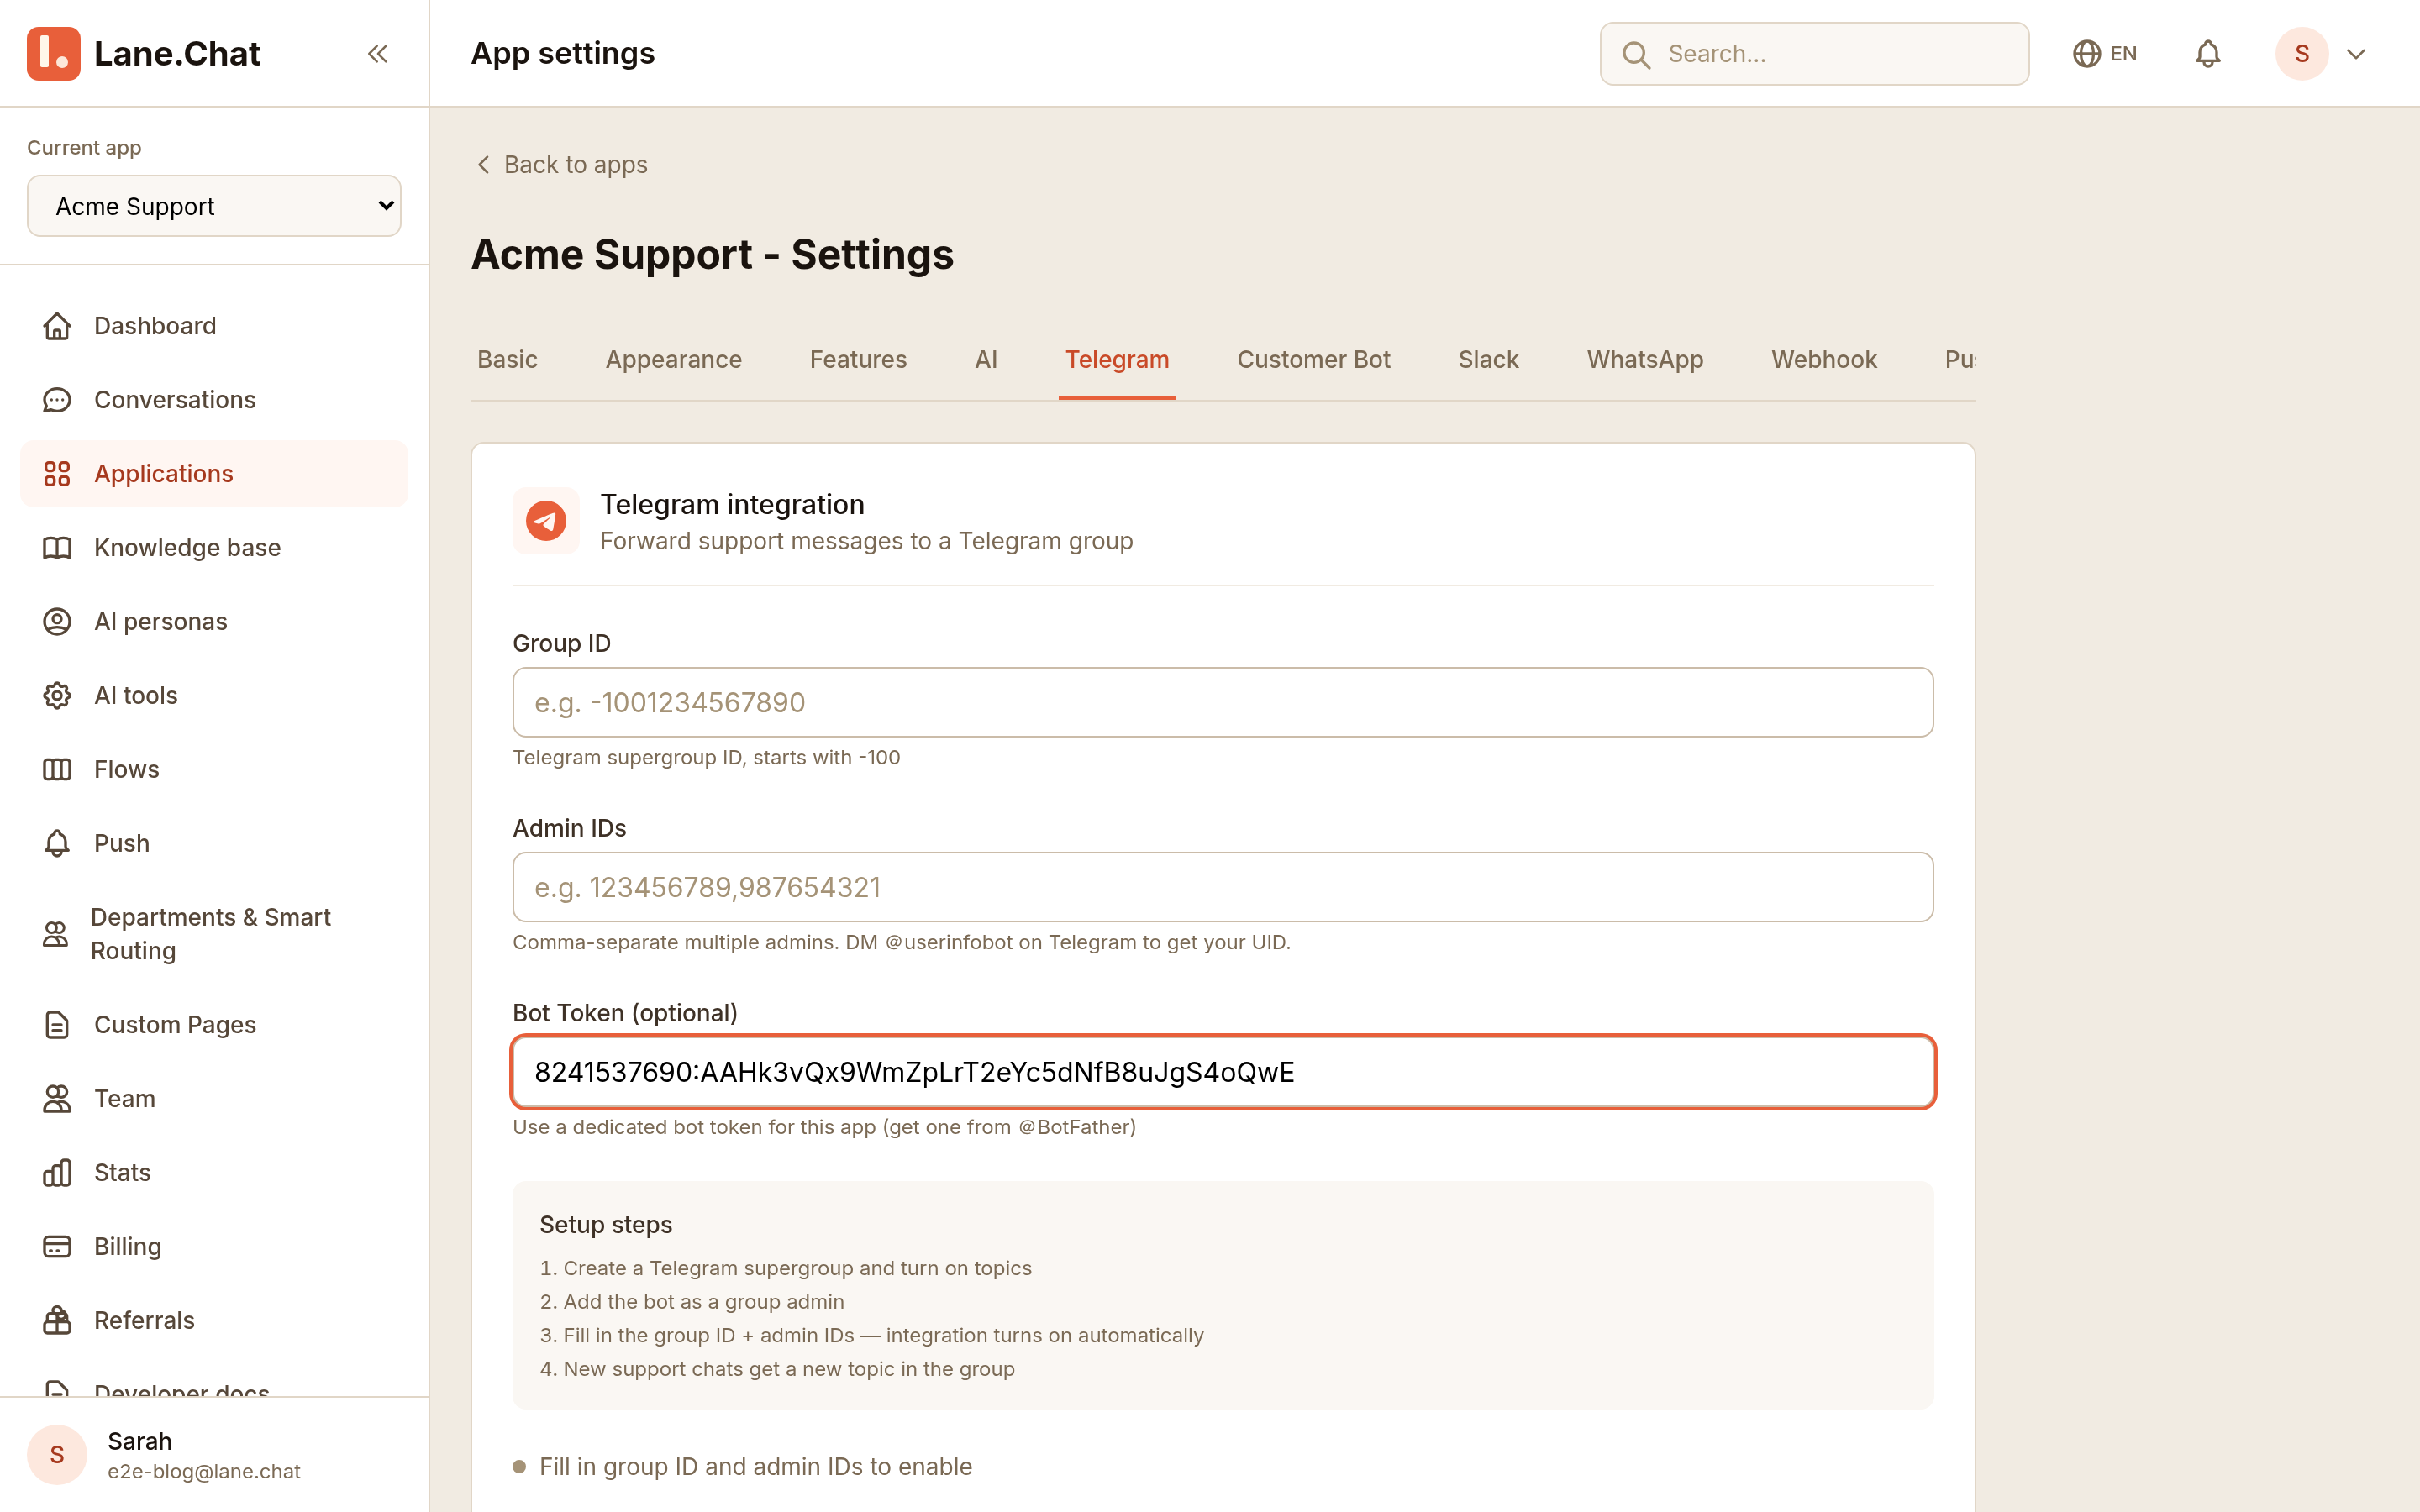
Task: Select the AI tab
Action: (986, 360)
